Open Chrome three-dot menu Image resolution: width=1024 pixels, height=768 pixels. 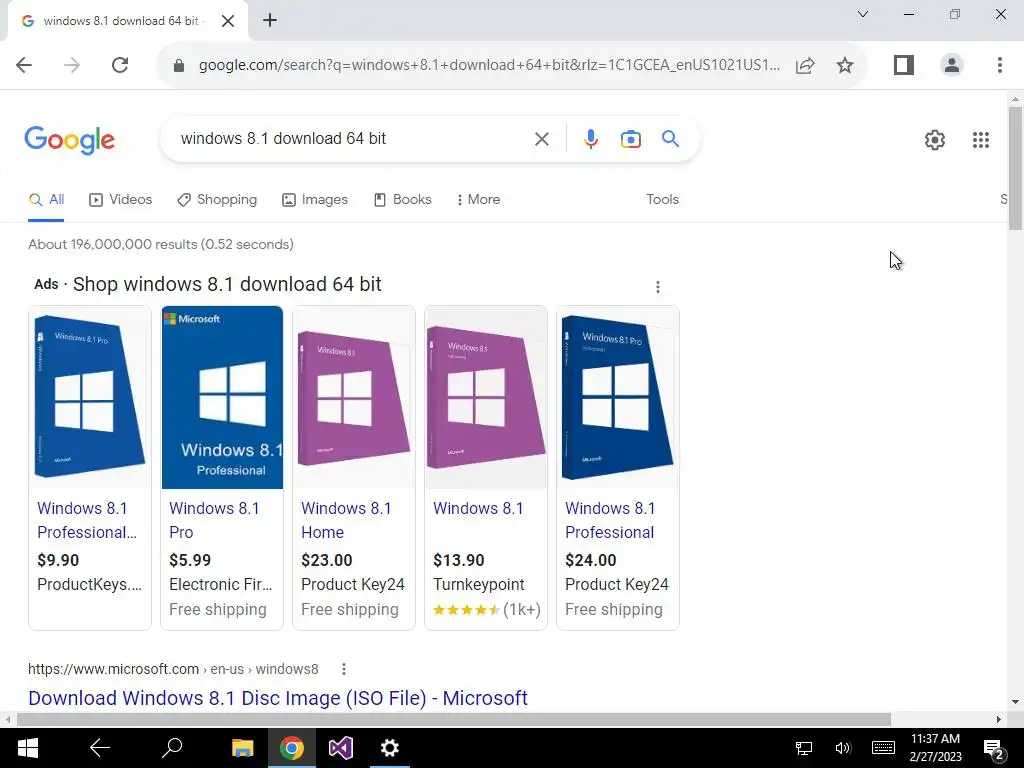click(x=1000, y=65)
